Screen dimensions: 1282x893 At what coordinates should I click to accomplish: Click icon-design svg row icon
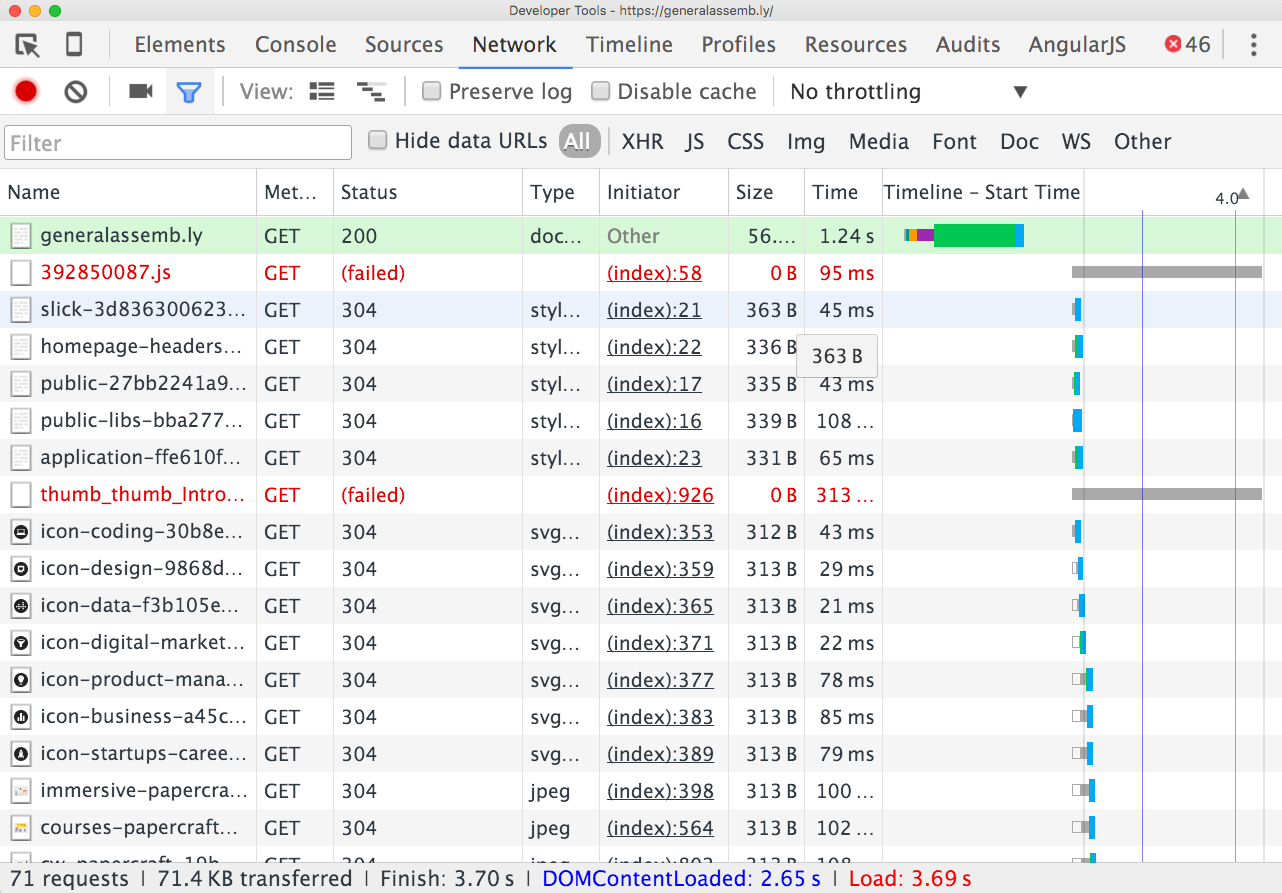21,569
